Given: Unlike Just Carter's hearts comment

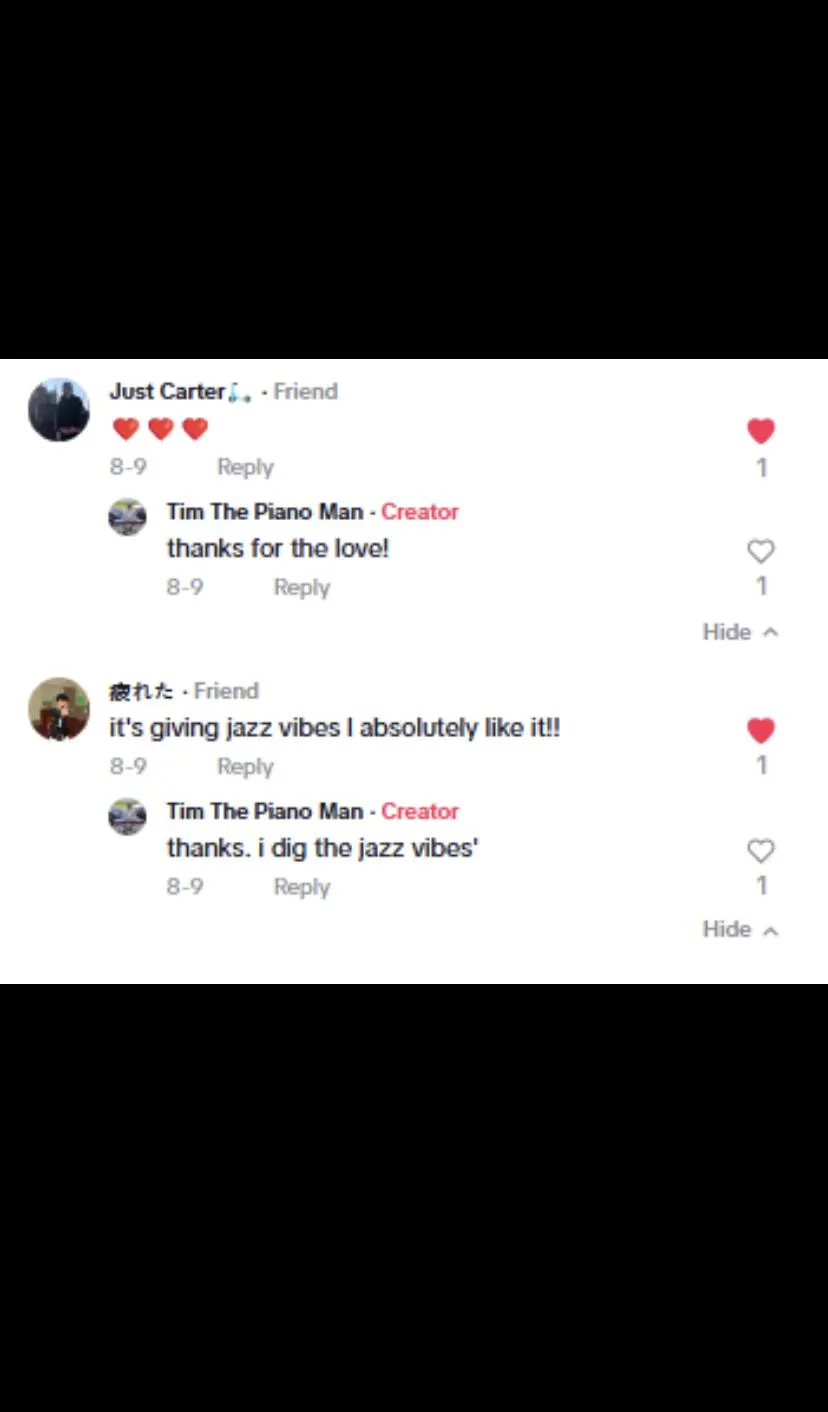Looking at the screenshot, I should [761, 431].
